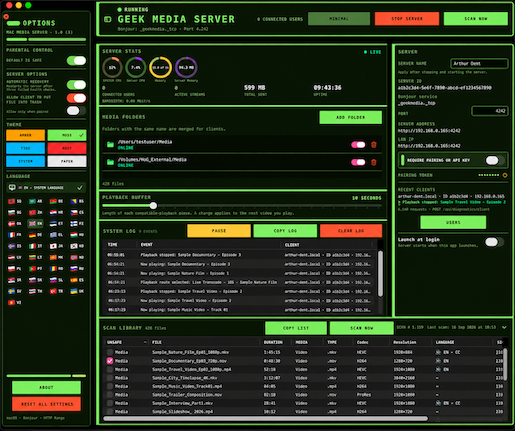515x431 pixels.
Task: Select the AR Arabic flag language
Action: tap(36, 201)
